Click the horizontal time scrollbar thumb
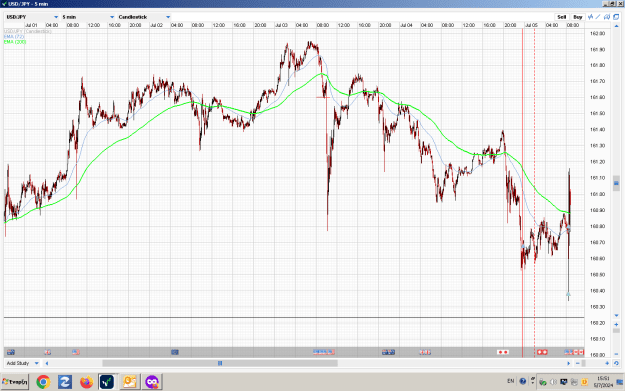Screen dimensions: 625x391 click(x=220, y=363)
